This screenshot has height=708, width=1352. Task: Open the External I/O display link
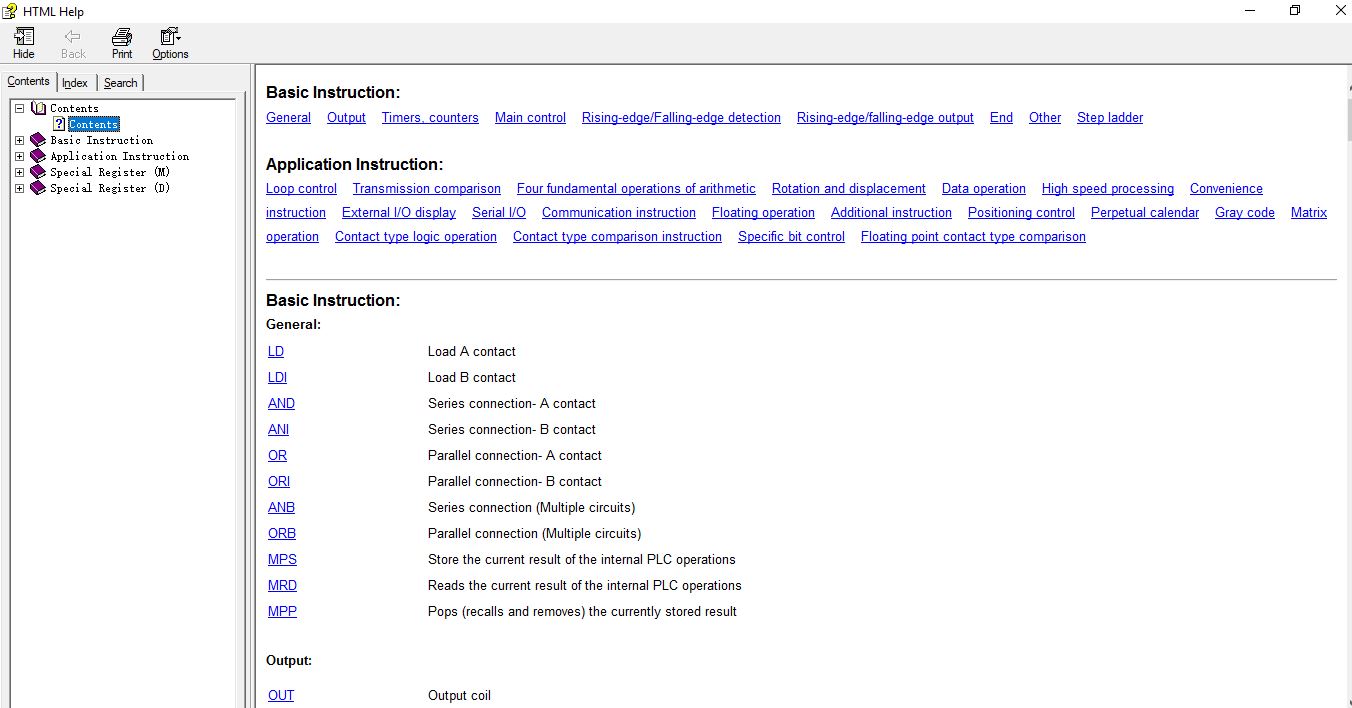399,212
